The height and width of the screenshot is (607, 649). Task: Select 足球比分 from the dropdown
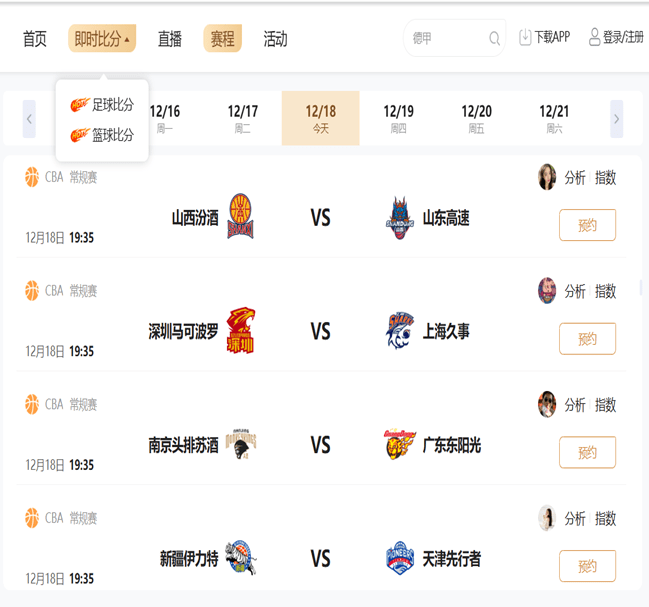click(102, 104)
